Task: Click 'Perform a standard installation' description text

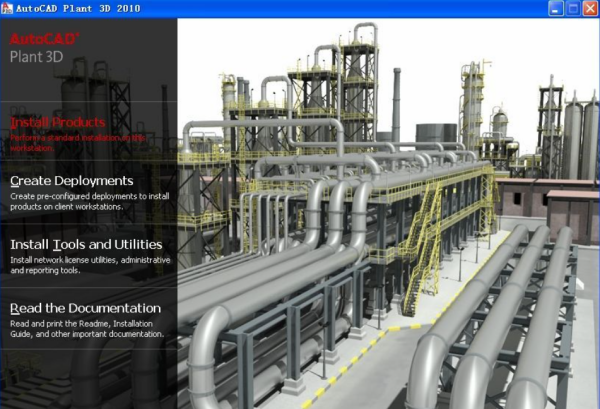Action: coord(78,143)
